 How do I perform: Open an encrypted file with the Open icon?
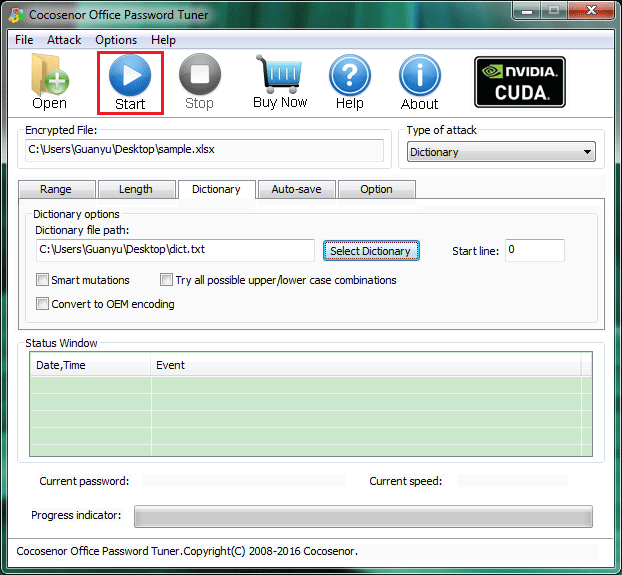click(50, 82)
